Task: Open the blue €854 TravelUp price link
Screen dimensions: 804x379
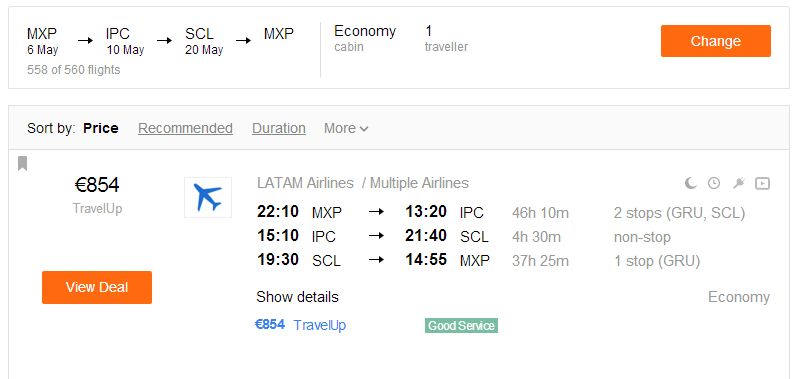Action: [270, 325]
